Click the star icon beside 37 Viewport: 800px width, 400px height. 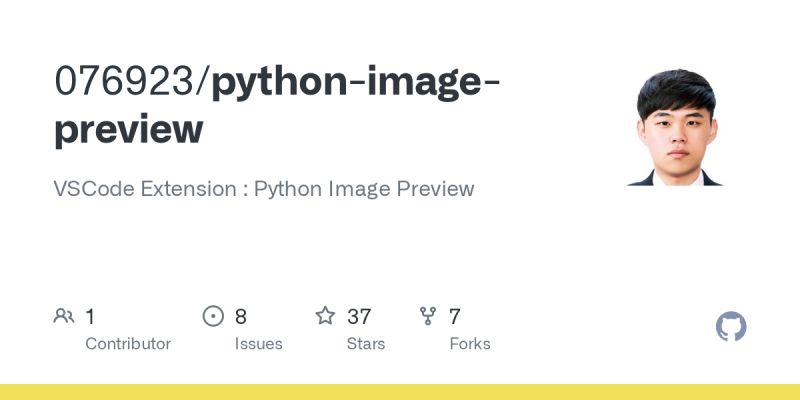tap(325, 316)
